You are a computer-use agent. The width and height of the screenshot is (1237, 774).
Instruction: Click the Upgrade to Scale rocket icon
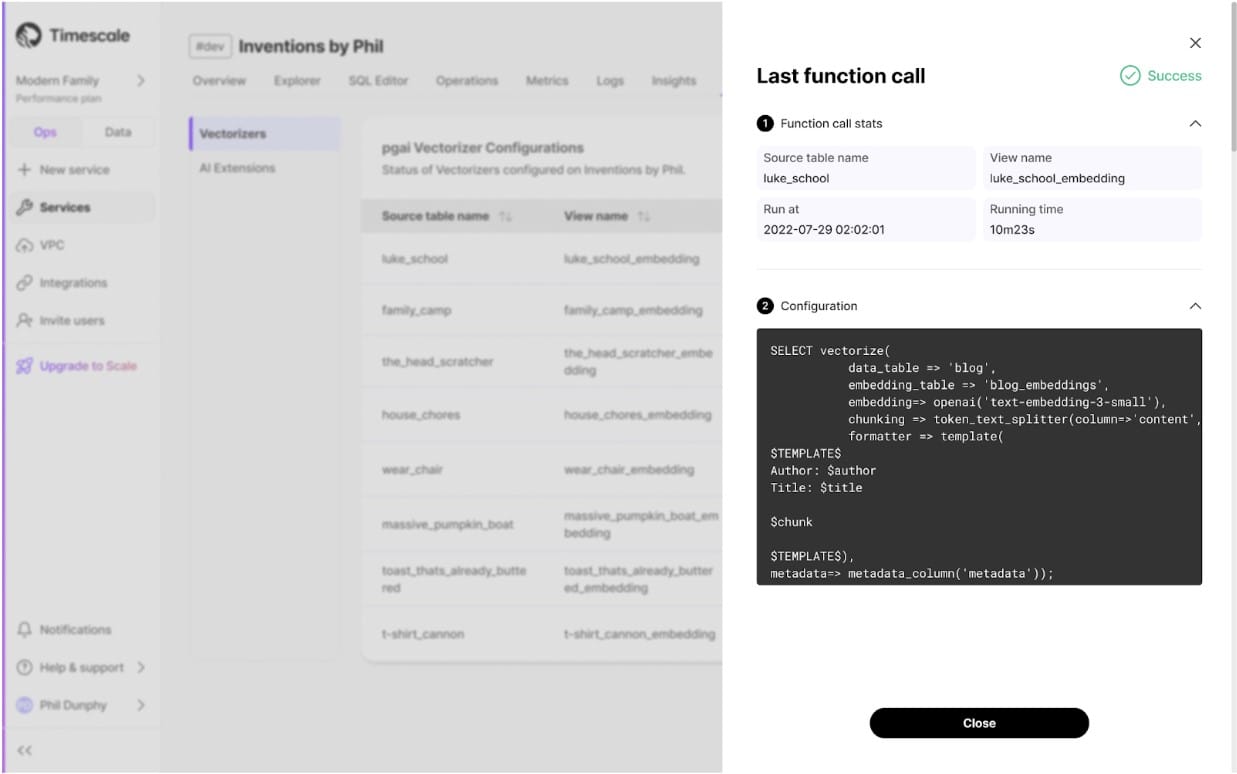(x=25, y=366)
